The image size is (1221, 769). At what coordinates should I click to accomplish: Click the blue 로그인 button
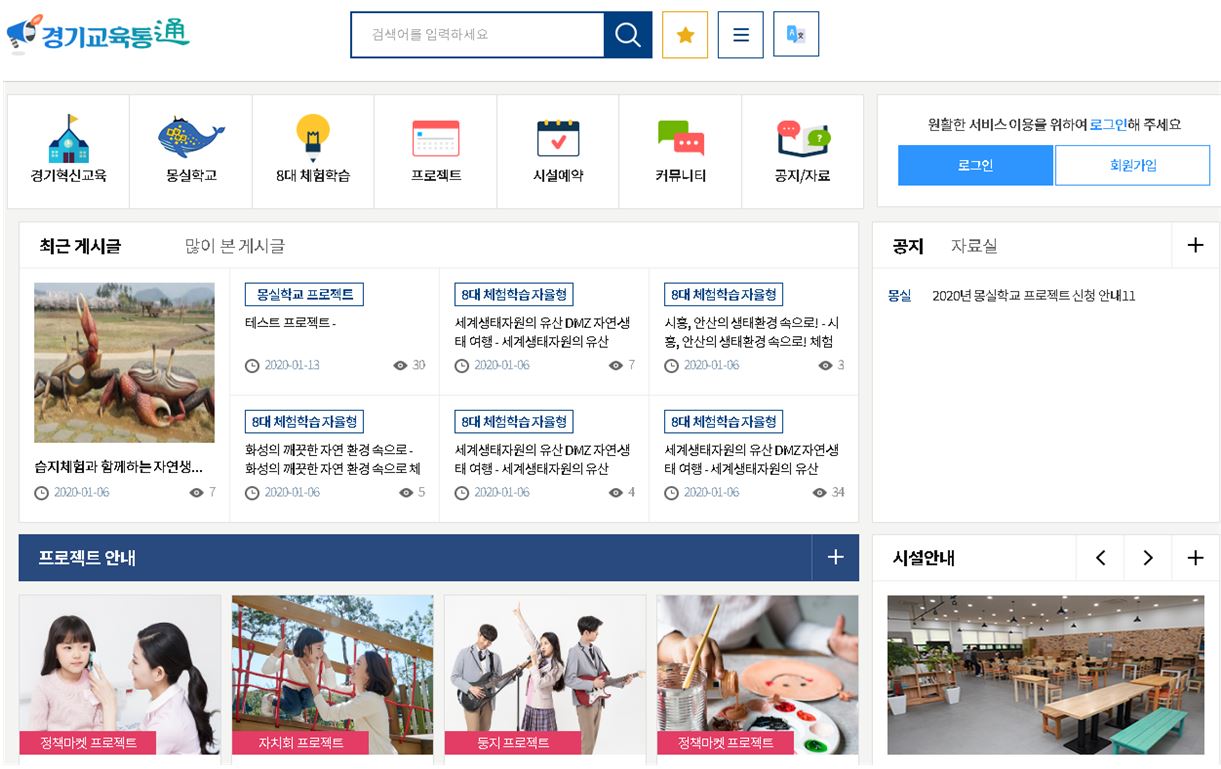[x=975, y=165]
